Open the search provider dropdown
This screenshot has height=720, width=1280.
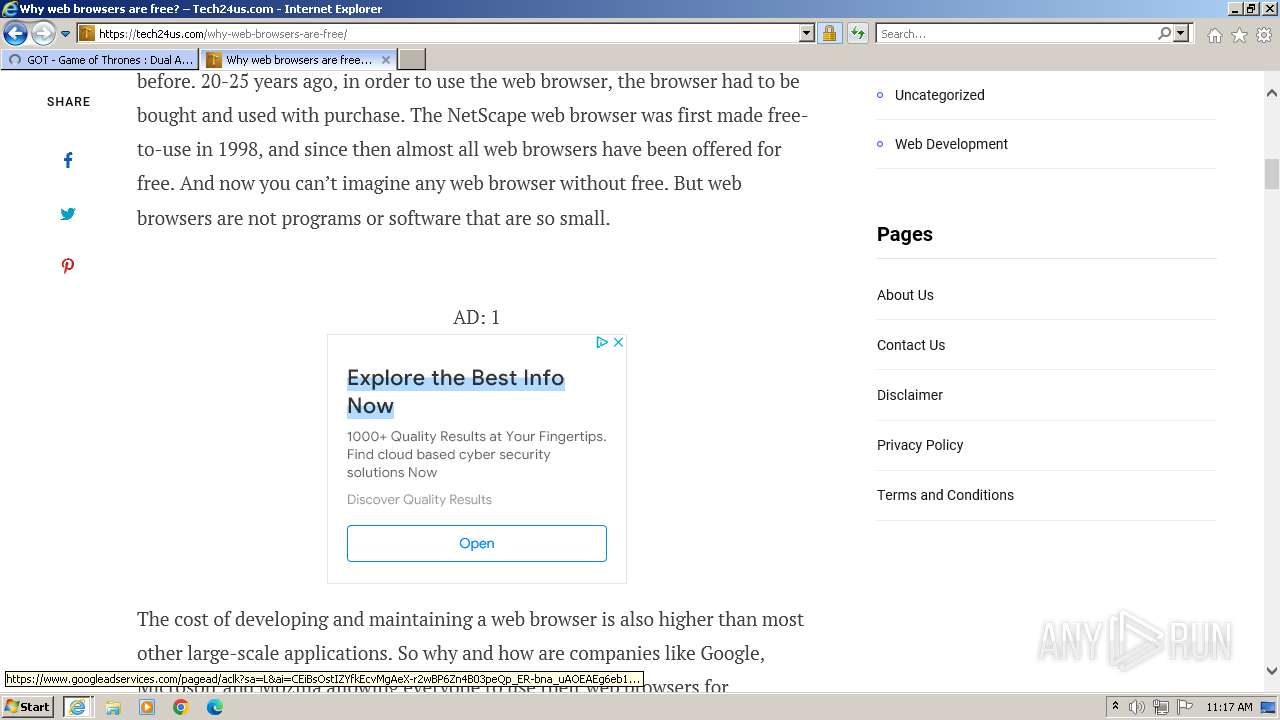pyautogui.click(x=1181, y=33)
